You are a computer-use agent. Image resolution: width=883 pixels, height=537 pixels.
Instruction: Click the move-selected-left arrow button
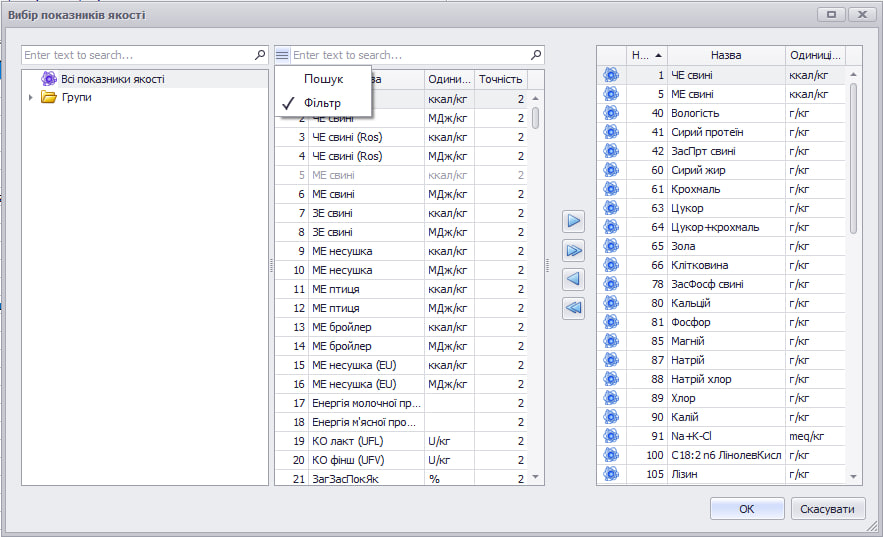coord(573,279)
